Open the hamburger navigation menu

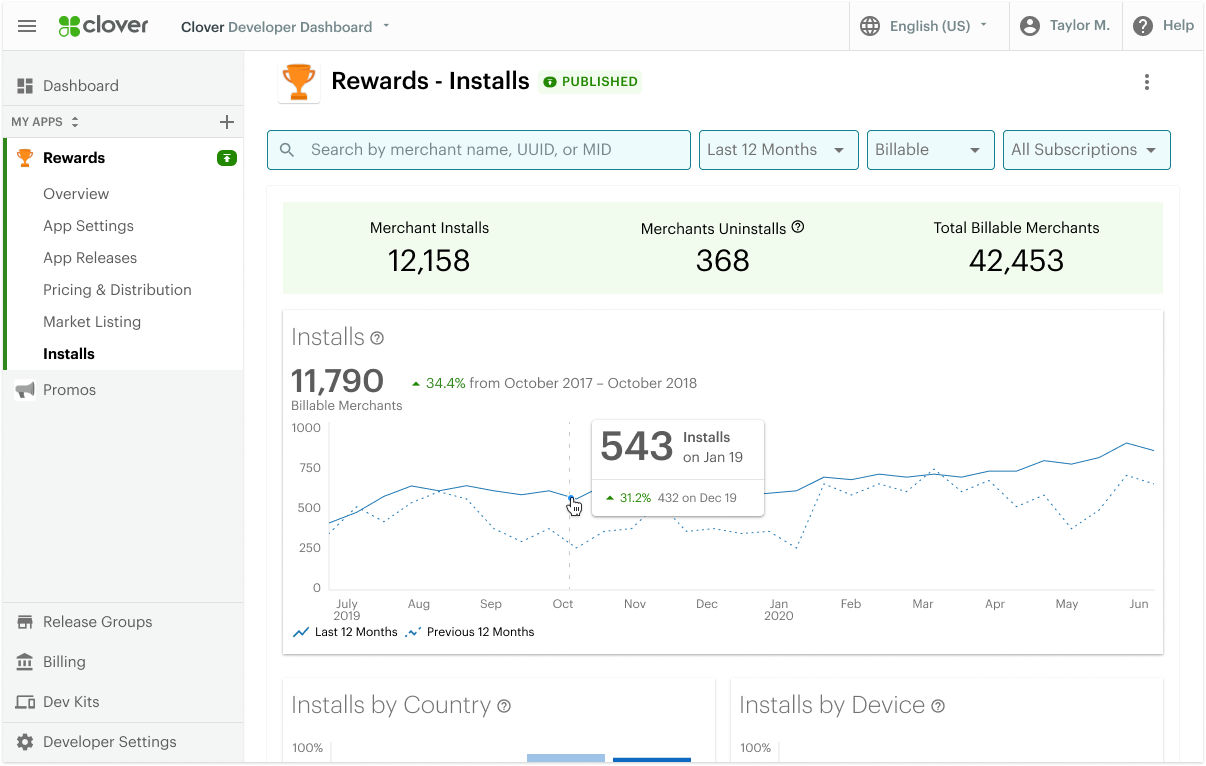tap(27, 26)
